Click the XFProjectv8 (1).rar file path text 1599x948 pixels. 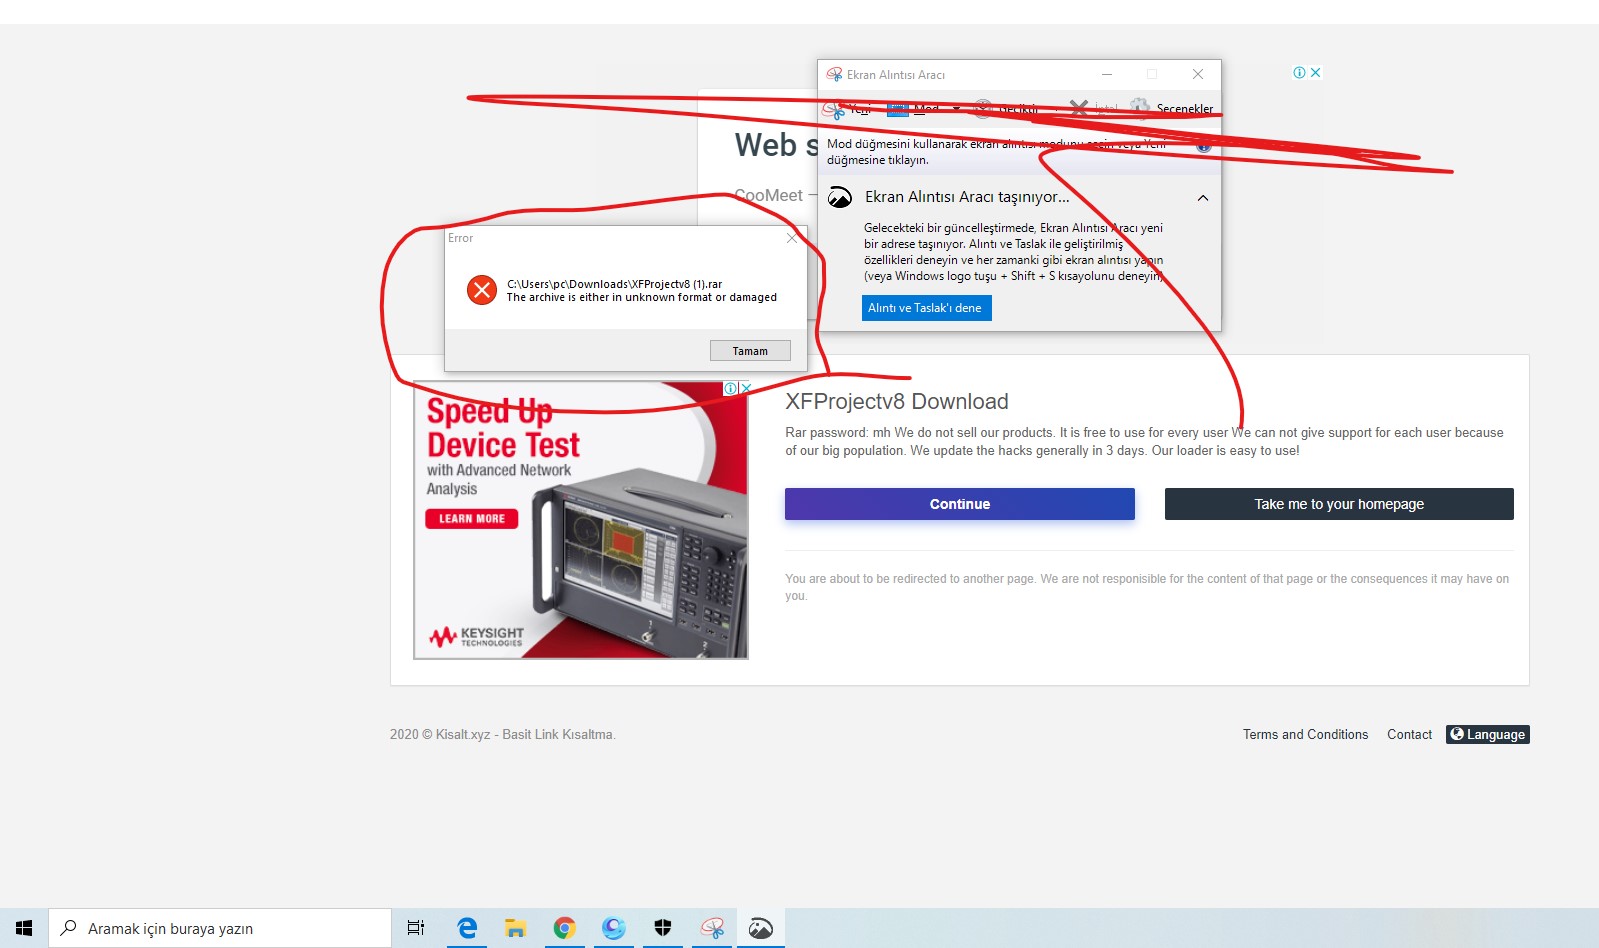[614, 284]
